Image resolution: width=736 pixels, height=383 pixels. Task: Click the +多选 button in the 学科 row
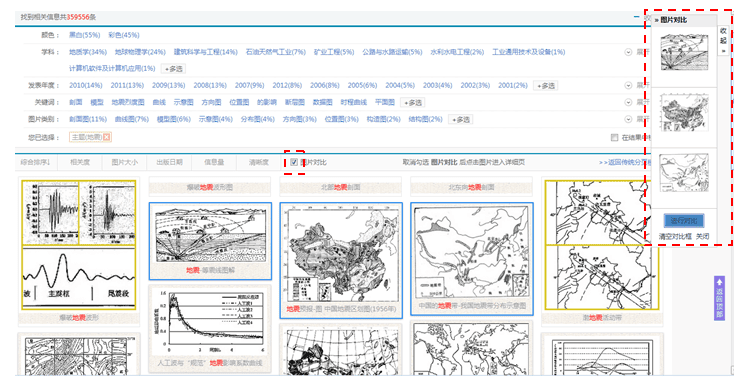click(173, 69)
